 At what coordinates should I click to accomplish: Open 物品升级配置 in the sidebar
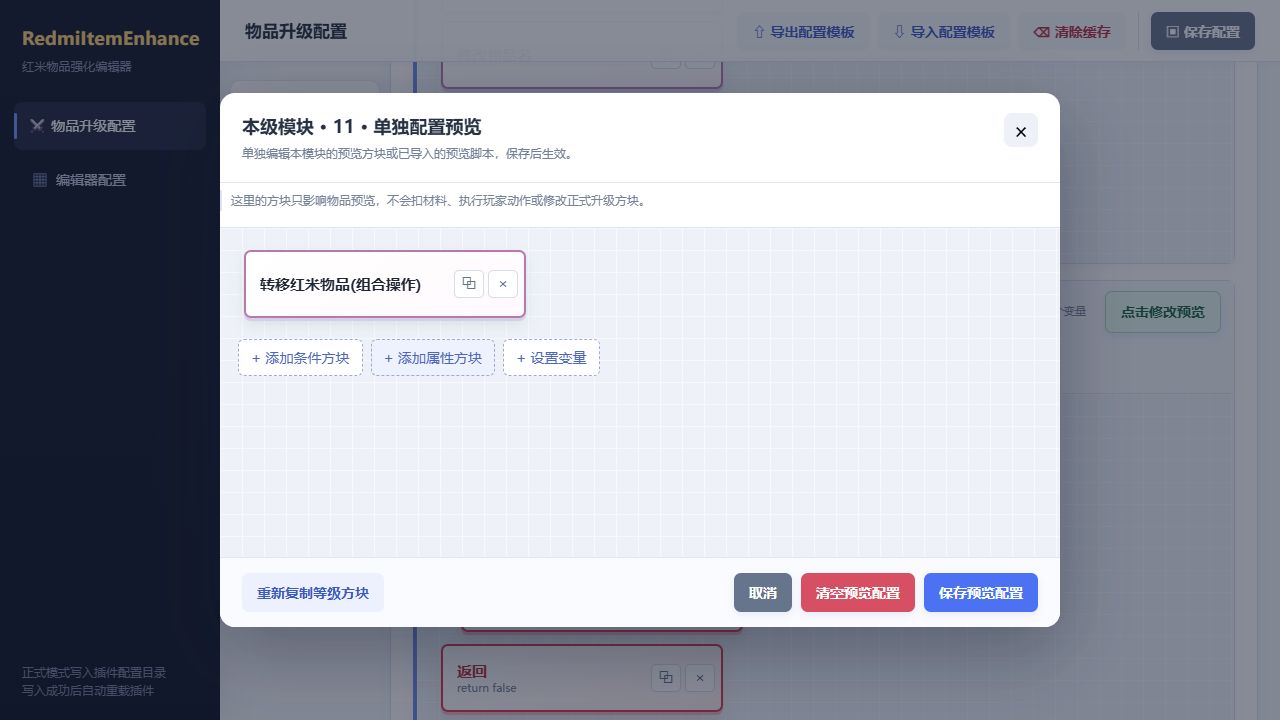coord(110,126)
